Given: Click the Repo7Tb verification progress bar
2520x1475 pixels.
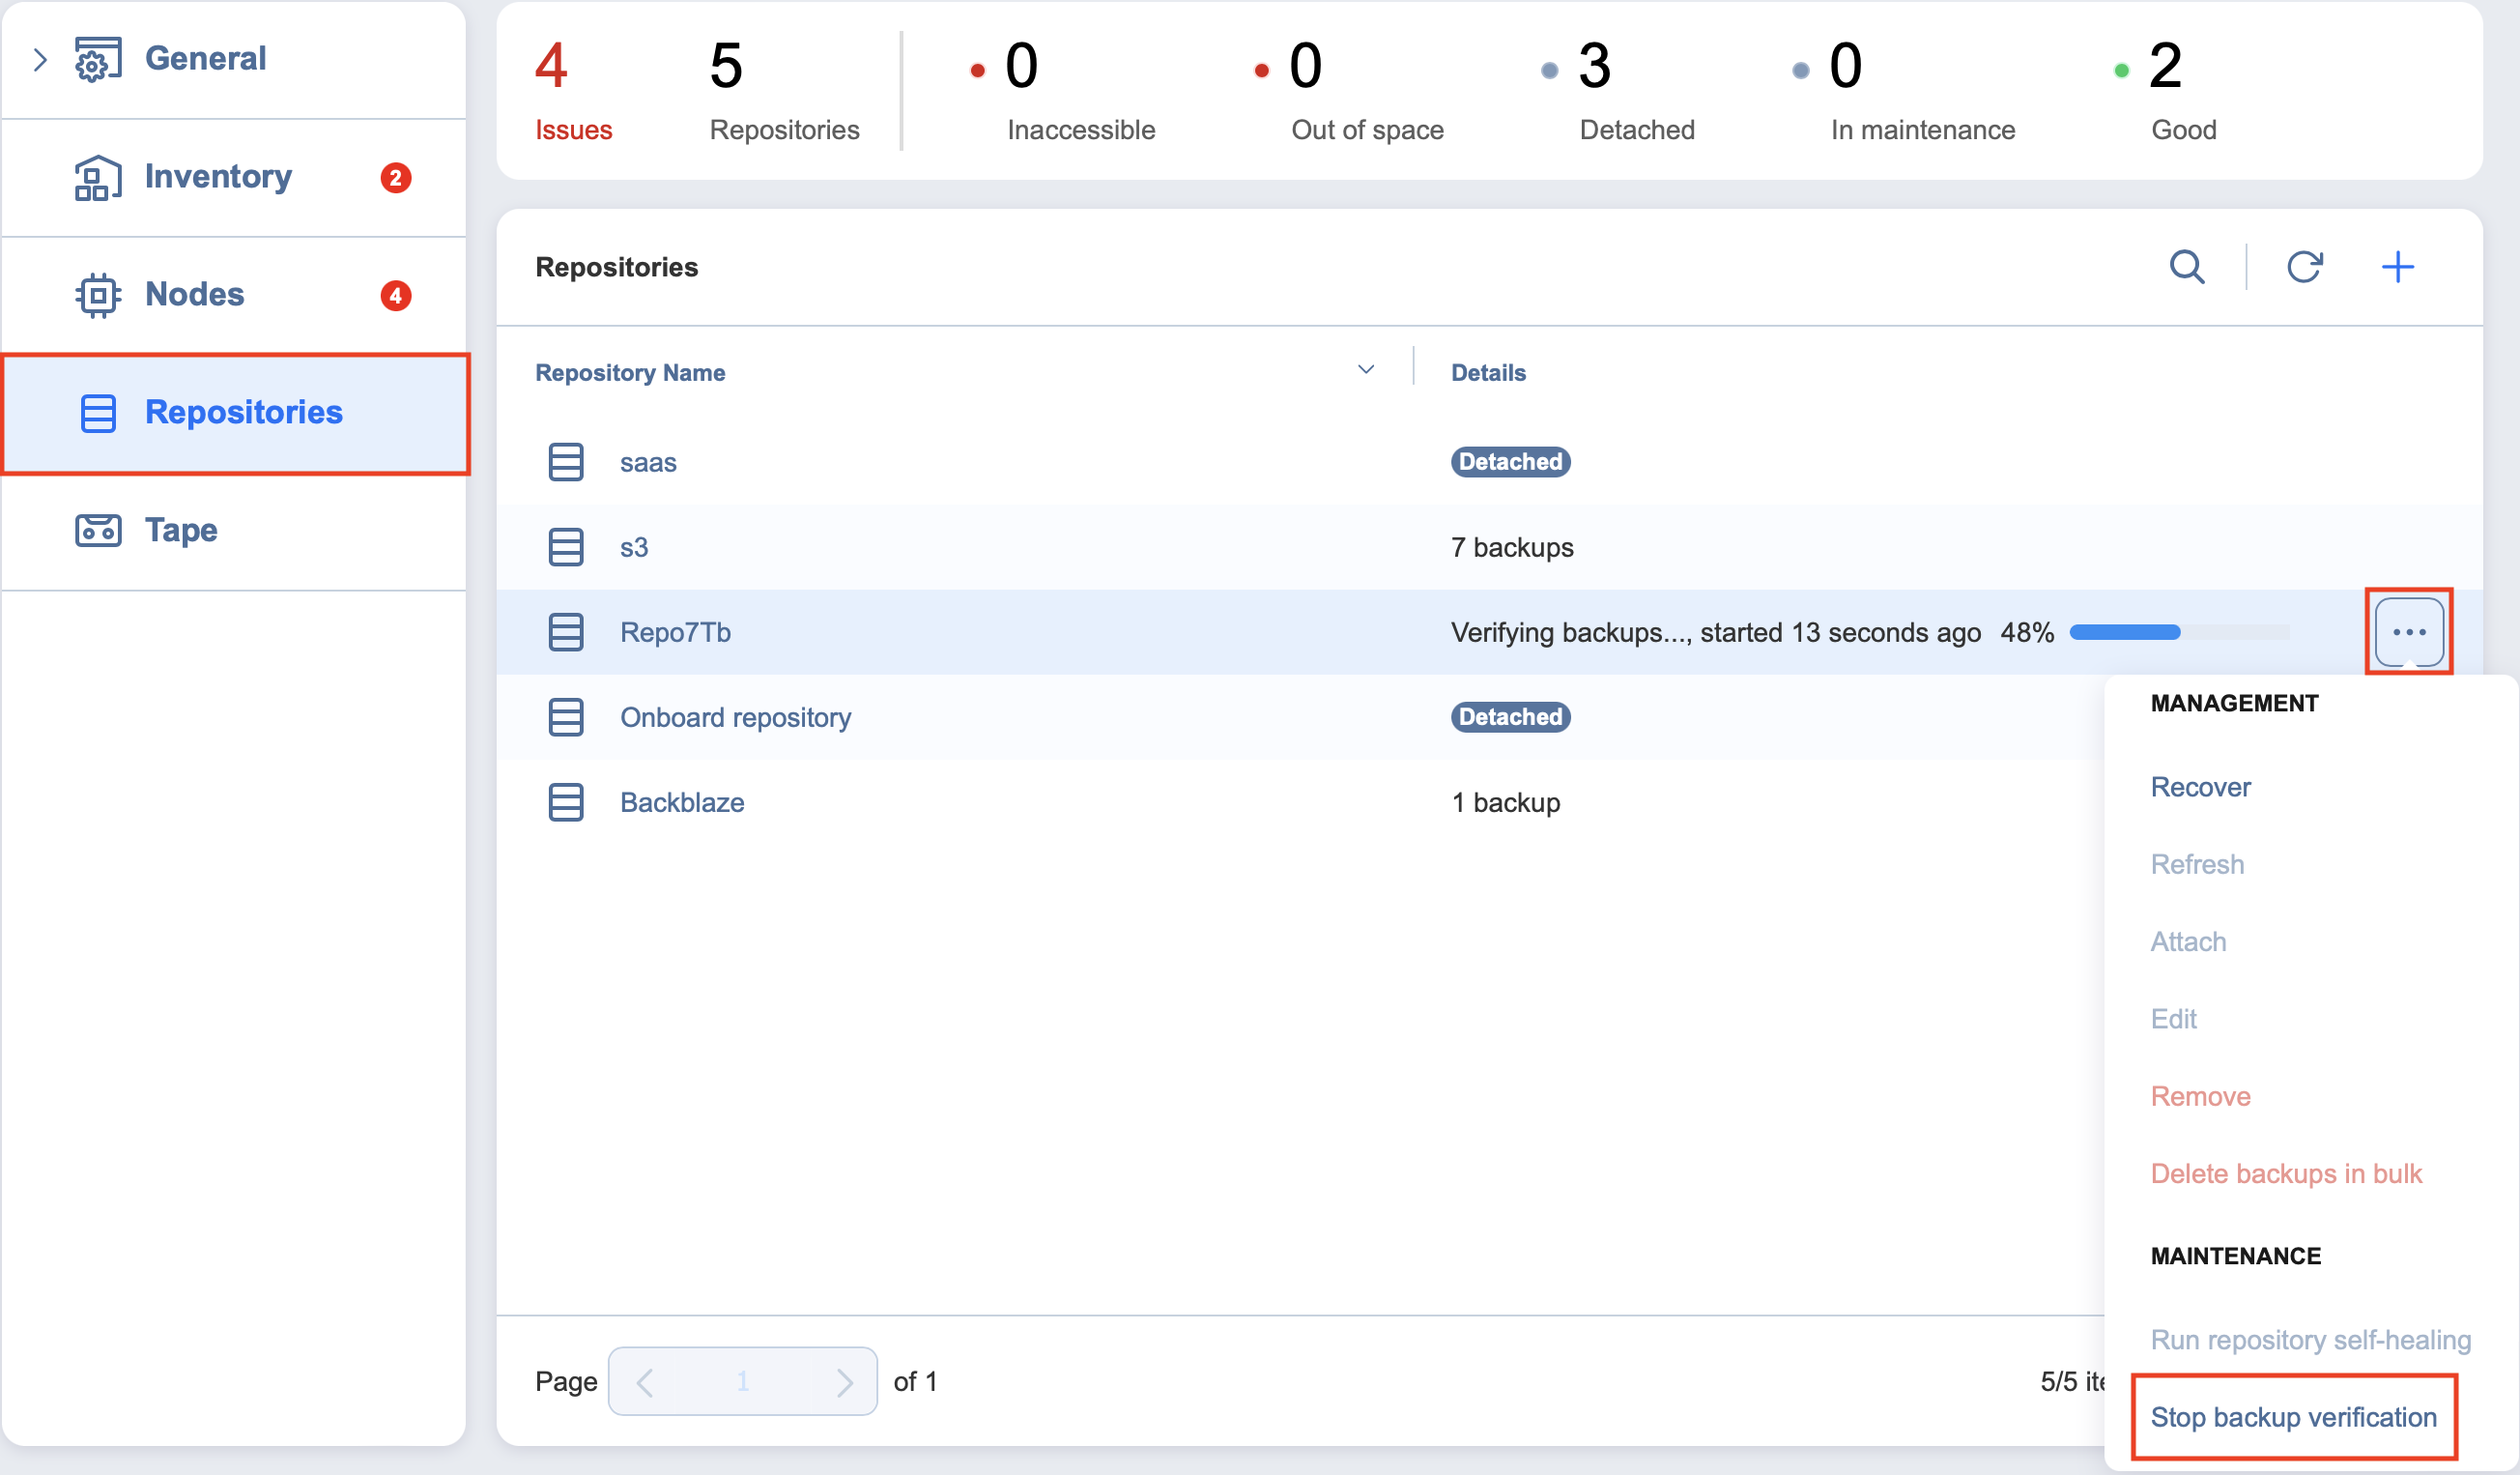Looking at the screenshot, I should coord(2178,632).
